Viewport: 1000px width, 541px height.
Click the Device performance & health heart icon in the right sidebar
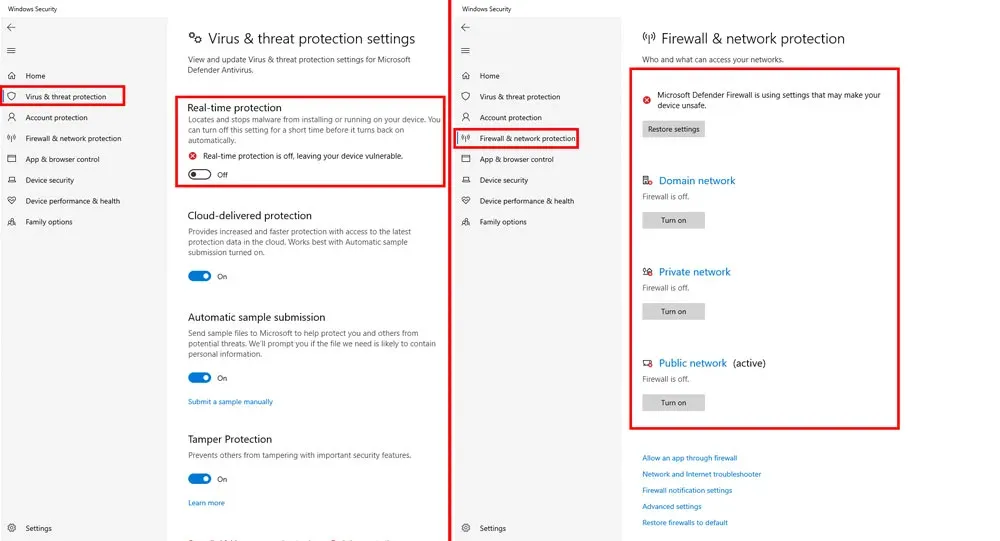coord(466,200)
